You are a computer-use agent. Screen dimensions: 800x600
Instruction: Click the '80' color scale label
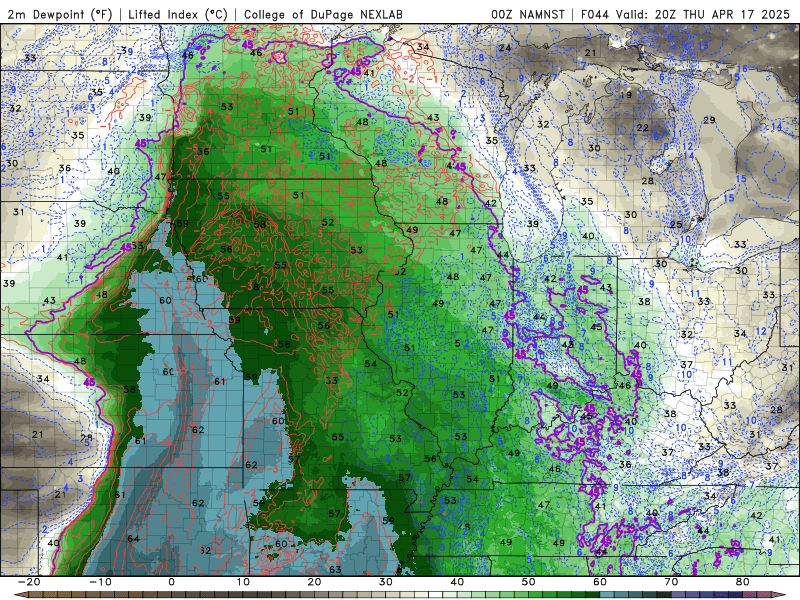pos(743,582)
